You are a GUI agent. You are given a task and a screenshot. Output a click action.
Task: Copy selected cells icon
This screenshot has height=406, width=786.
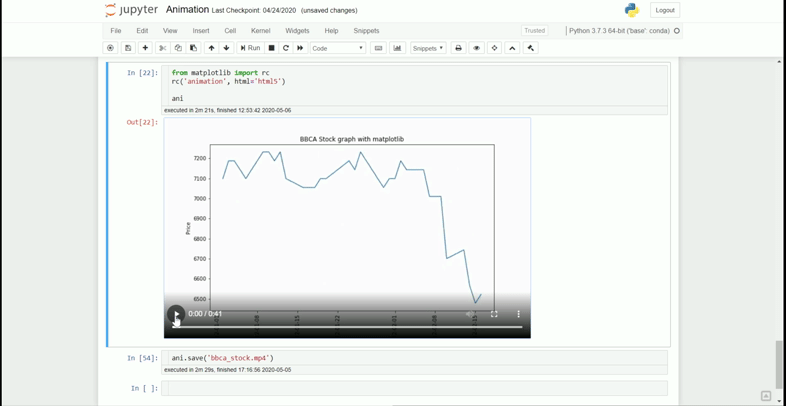(178, 48)
